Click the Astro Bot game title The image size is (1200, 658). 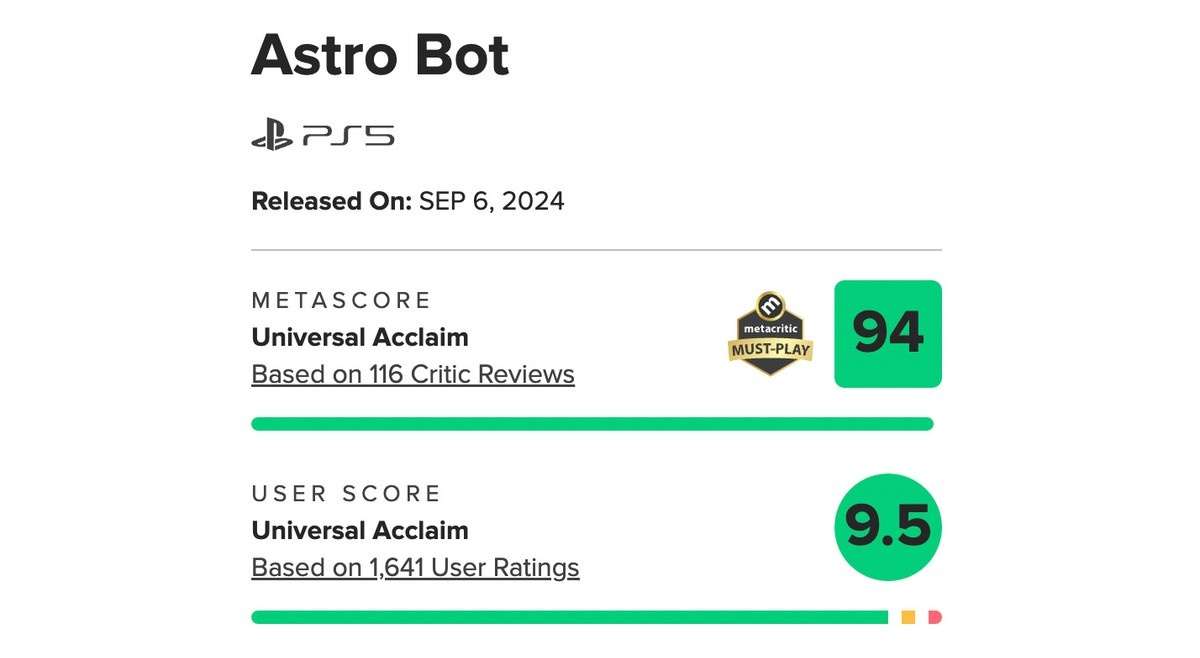380,56
